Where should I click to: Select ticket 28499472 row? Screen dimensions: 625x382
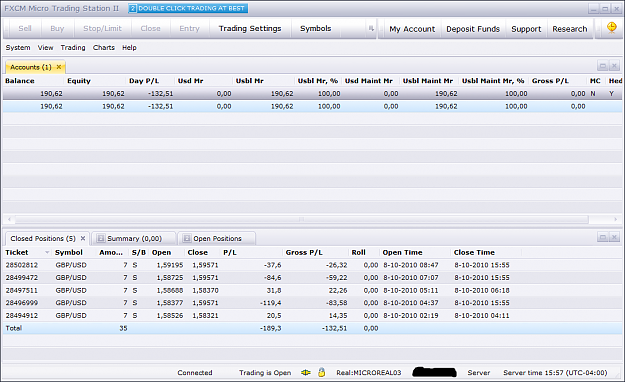pyautogui.click(x=312, y=278)
